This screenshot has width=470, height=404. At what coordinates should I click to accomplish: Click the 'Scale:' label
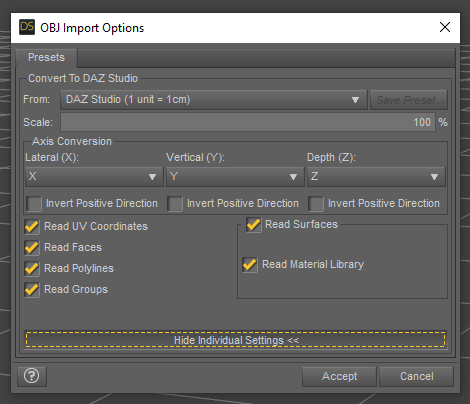pyautogui.click(x=38, y=122)
